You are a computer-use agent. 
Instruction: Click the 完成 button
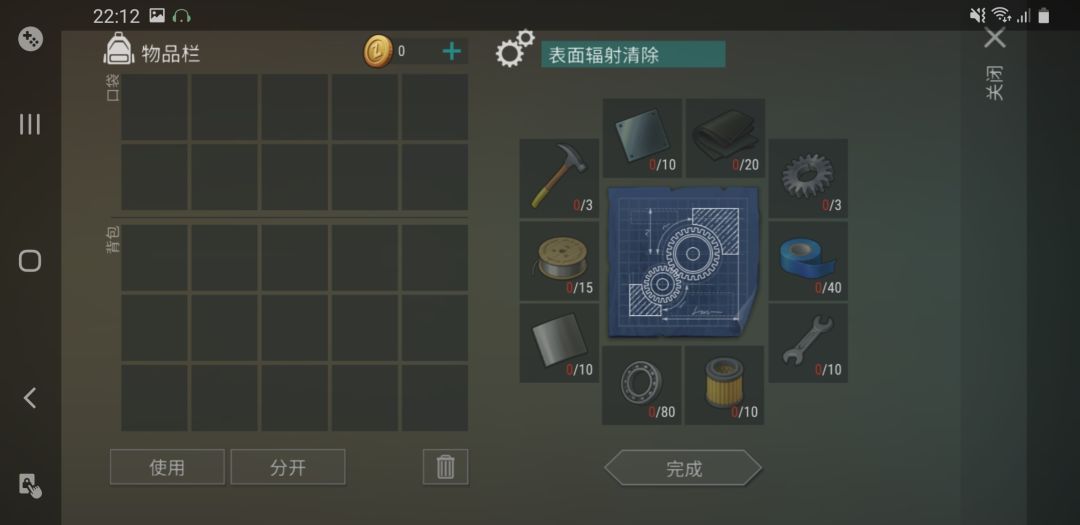click(x=683, y=469)
